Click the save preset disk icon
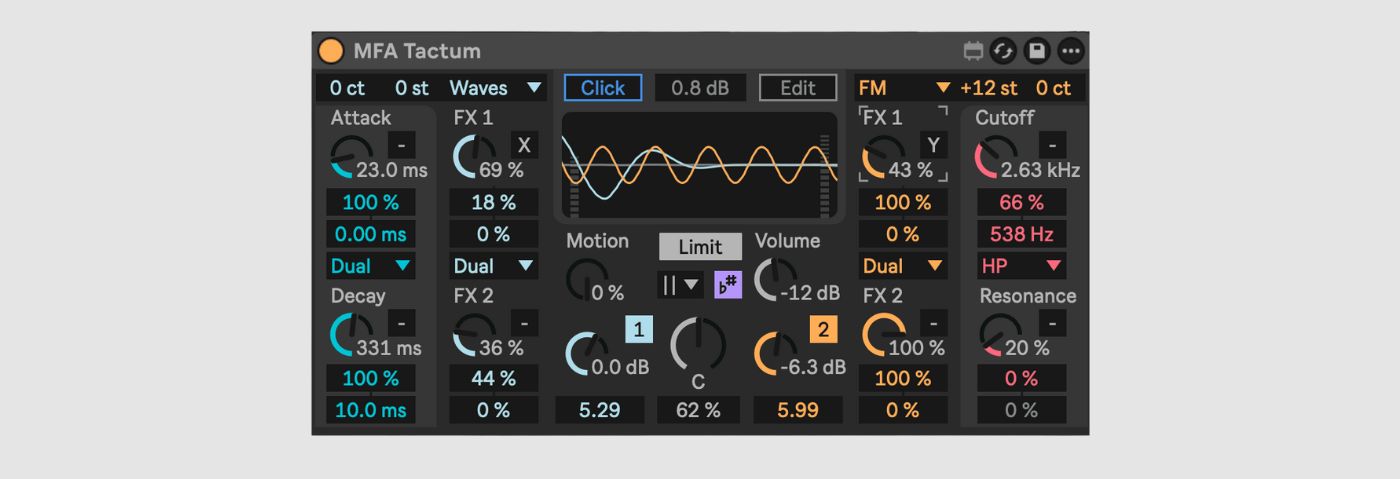1400x479 pixels. pyautogui.click(x=1037, y=51)
